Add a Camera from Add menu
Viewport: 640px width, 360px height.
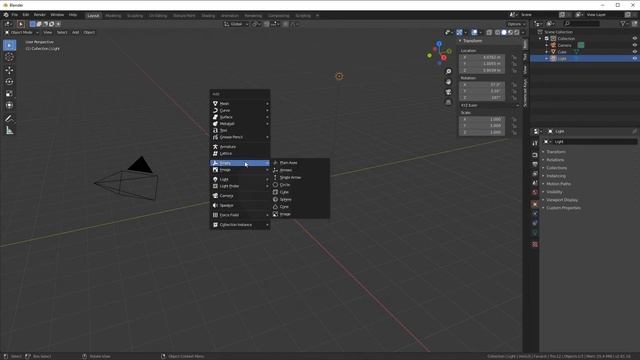(x=240, y=196)
